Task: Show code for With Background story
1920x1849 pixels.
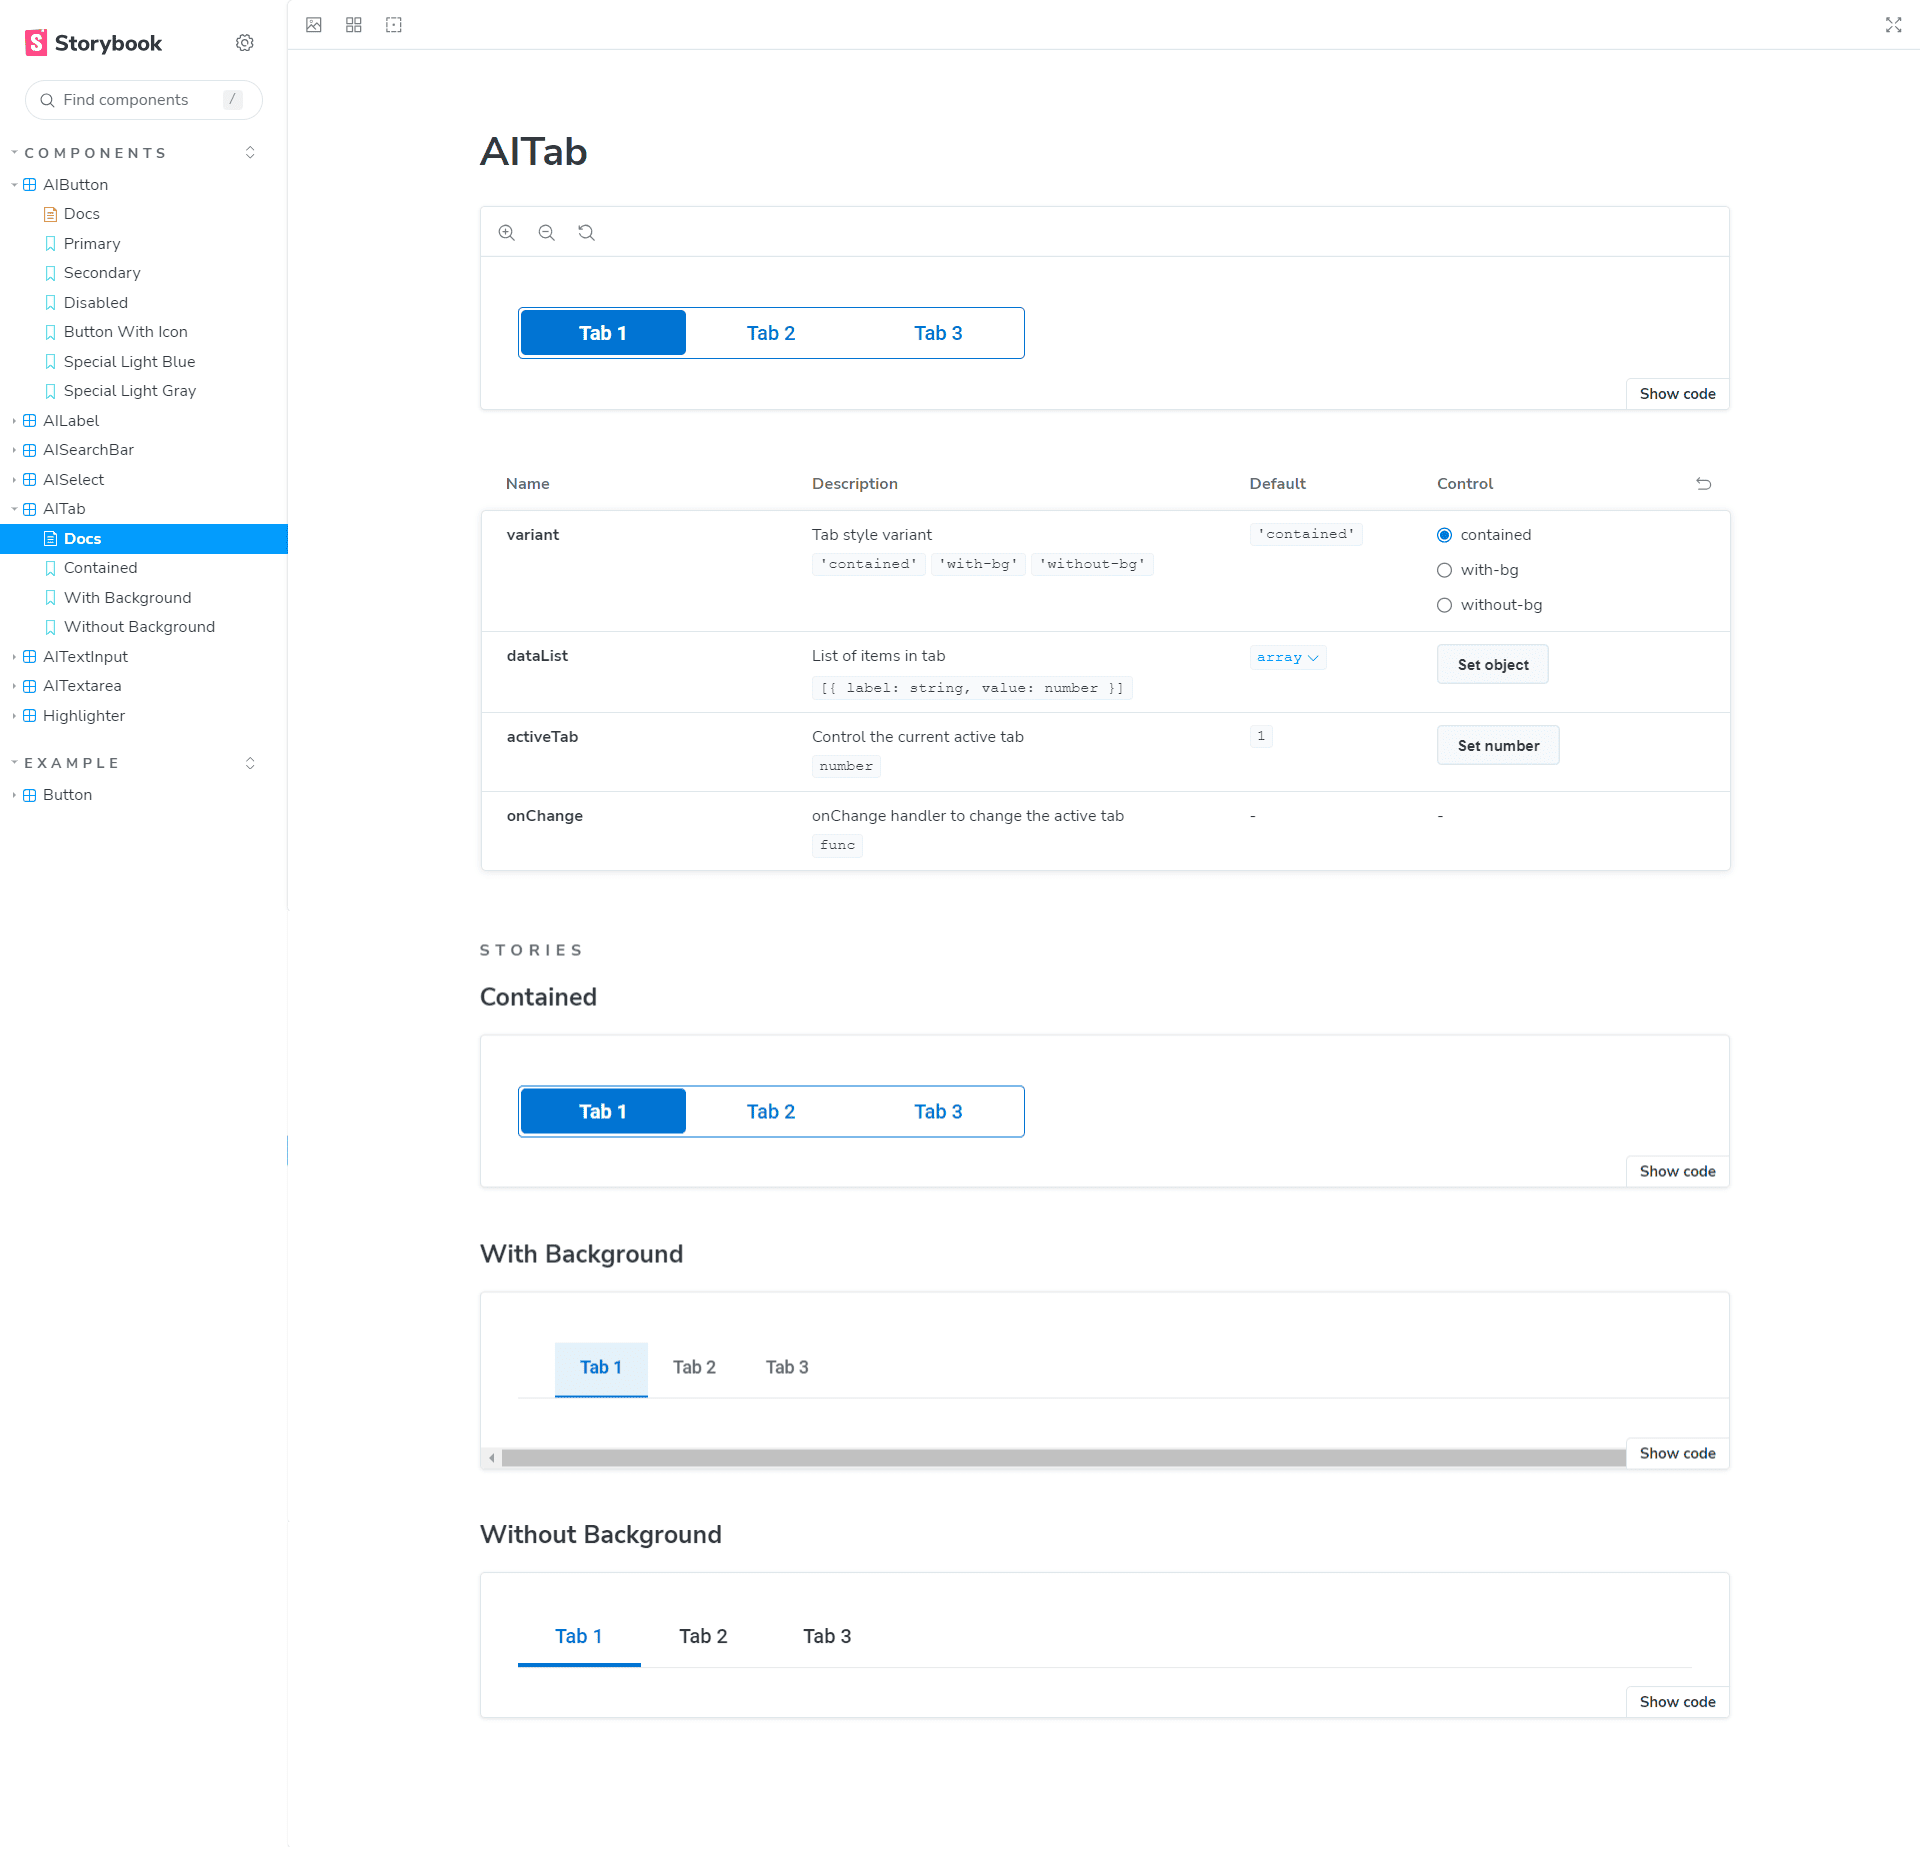Action: pyautogui.click(x=1678, y=1453)
